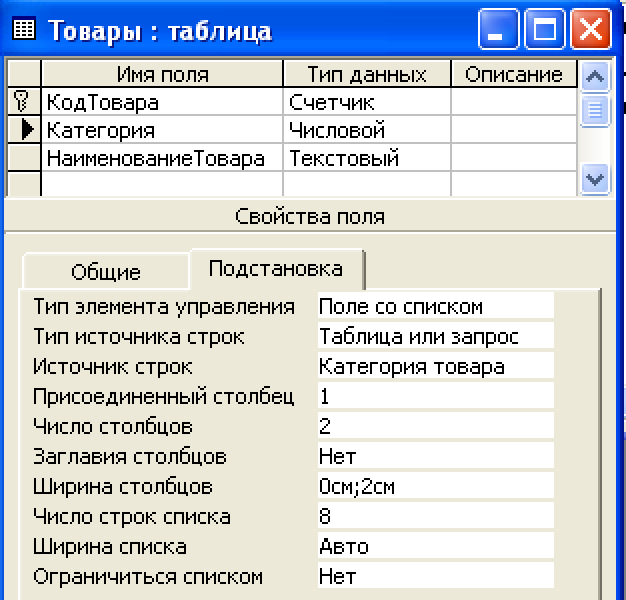
Task: Click the Число строк списка value field
Action: coord(436,516)
